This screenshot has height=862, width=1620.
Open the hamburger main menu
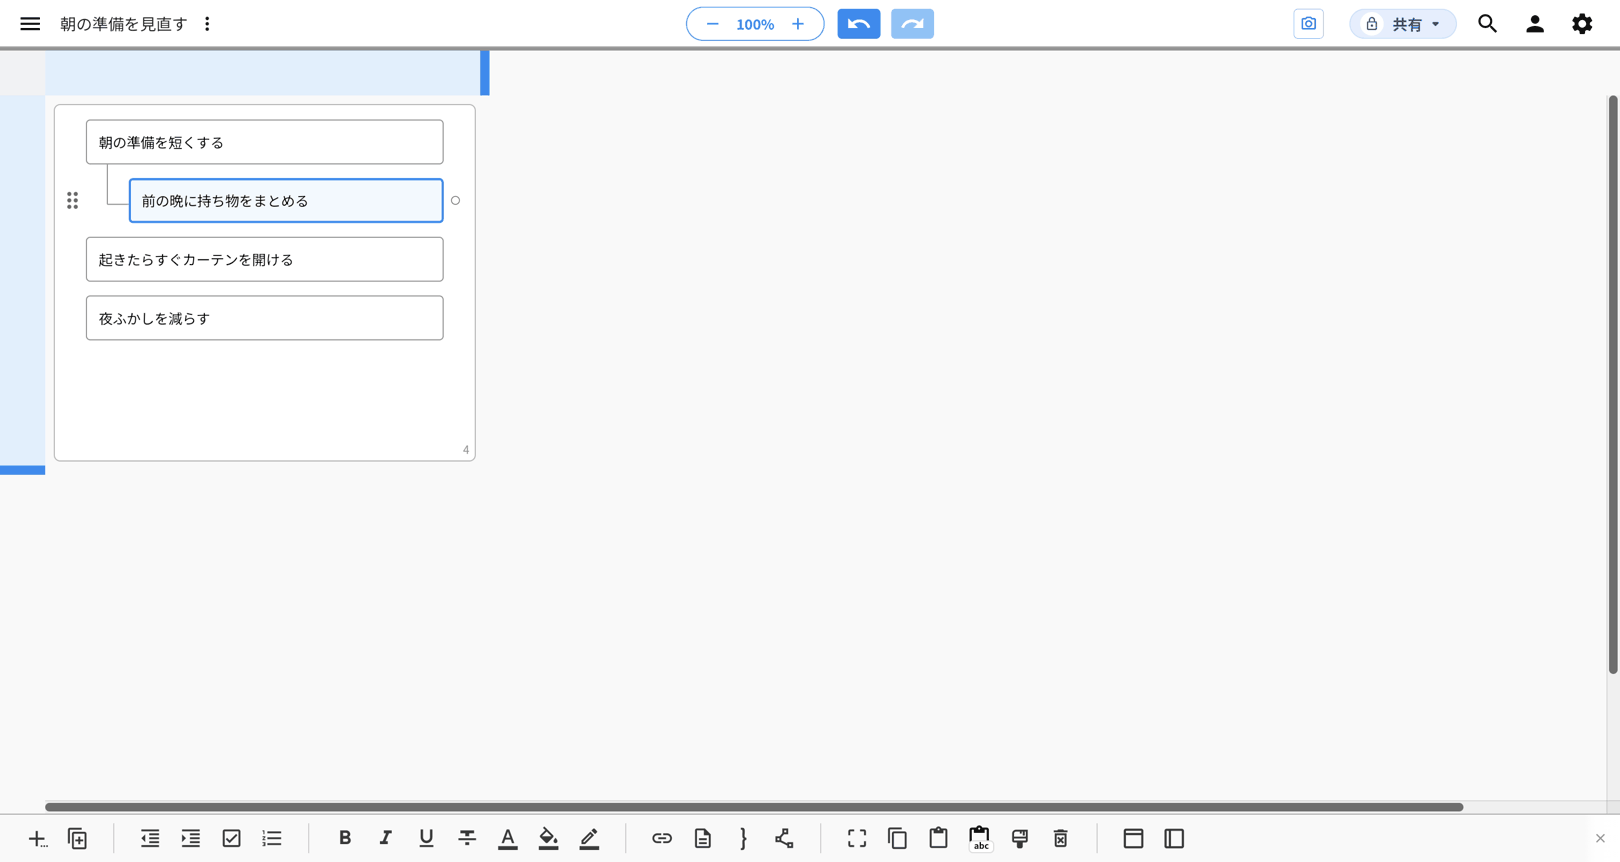(30, 24)
